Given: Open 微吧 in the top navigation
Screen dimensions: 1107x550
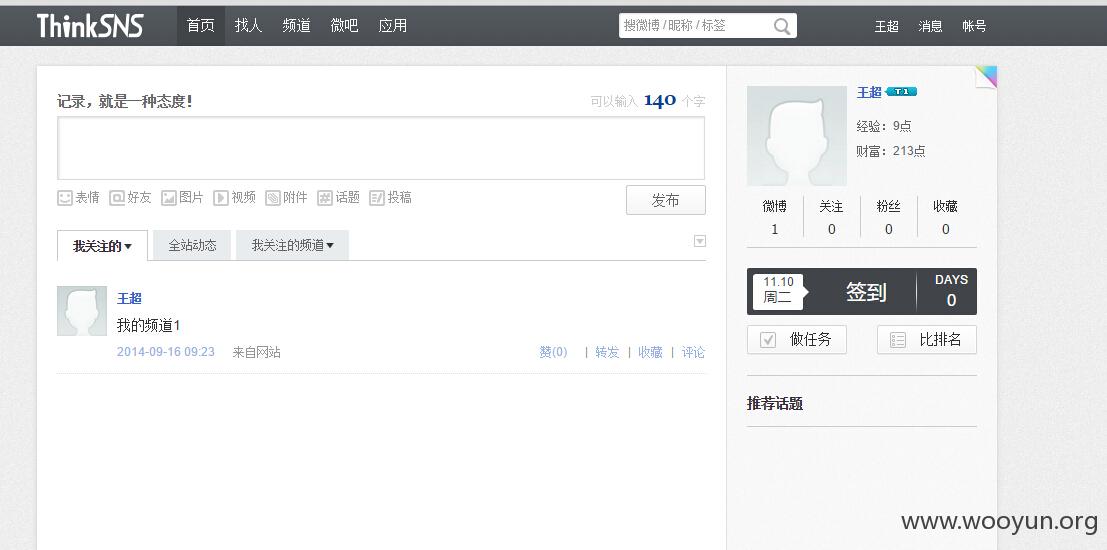Looking at the screenshot, I should point(345,26).
